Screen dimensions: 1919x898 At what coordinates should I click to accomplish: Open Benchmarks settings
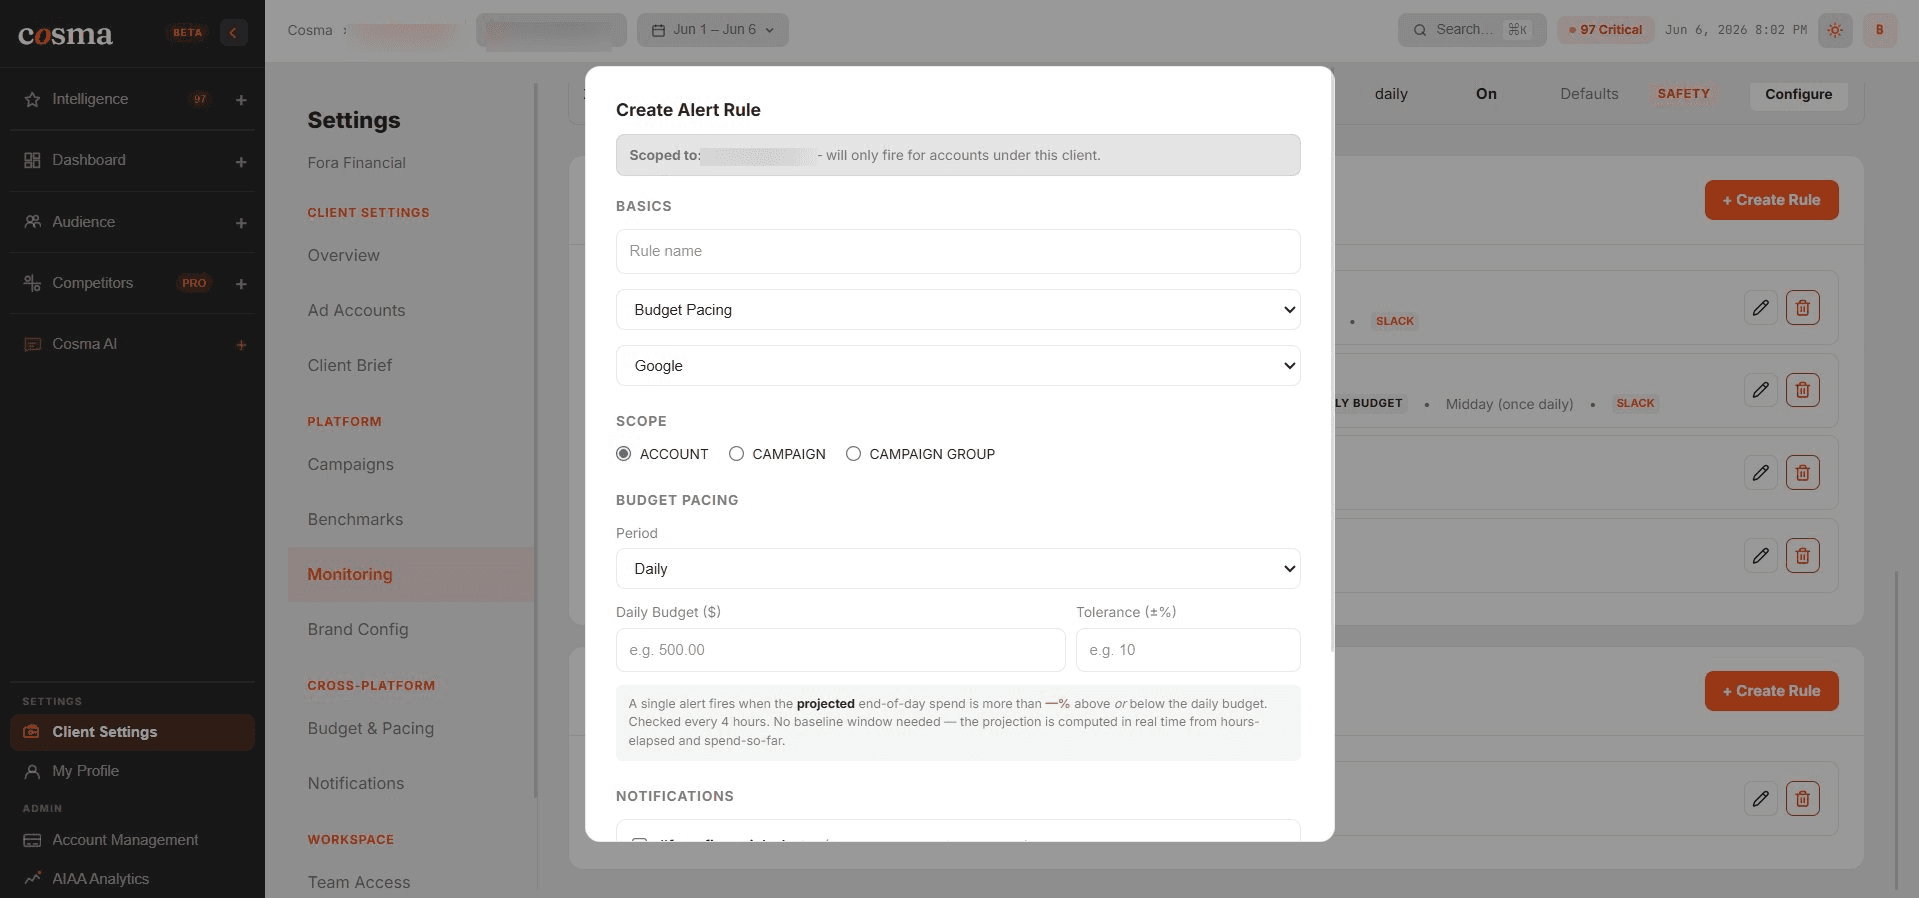pos(356,519)
